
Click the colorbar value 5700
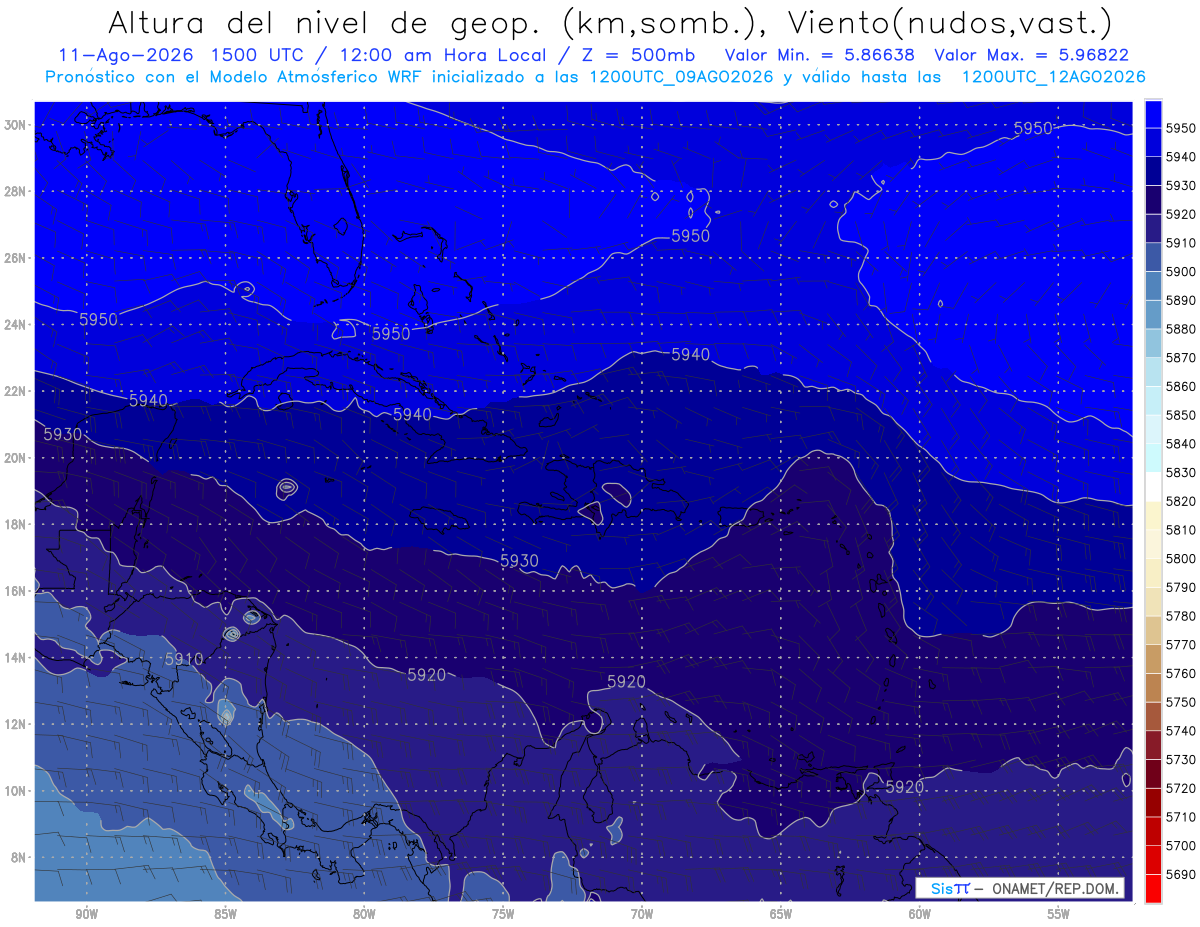(x=1181, y=845)
